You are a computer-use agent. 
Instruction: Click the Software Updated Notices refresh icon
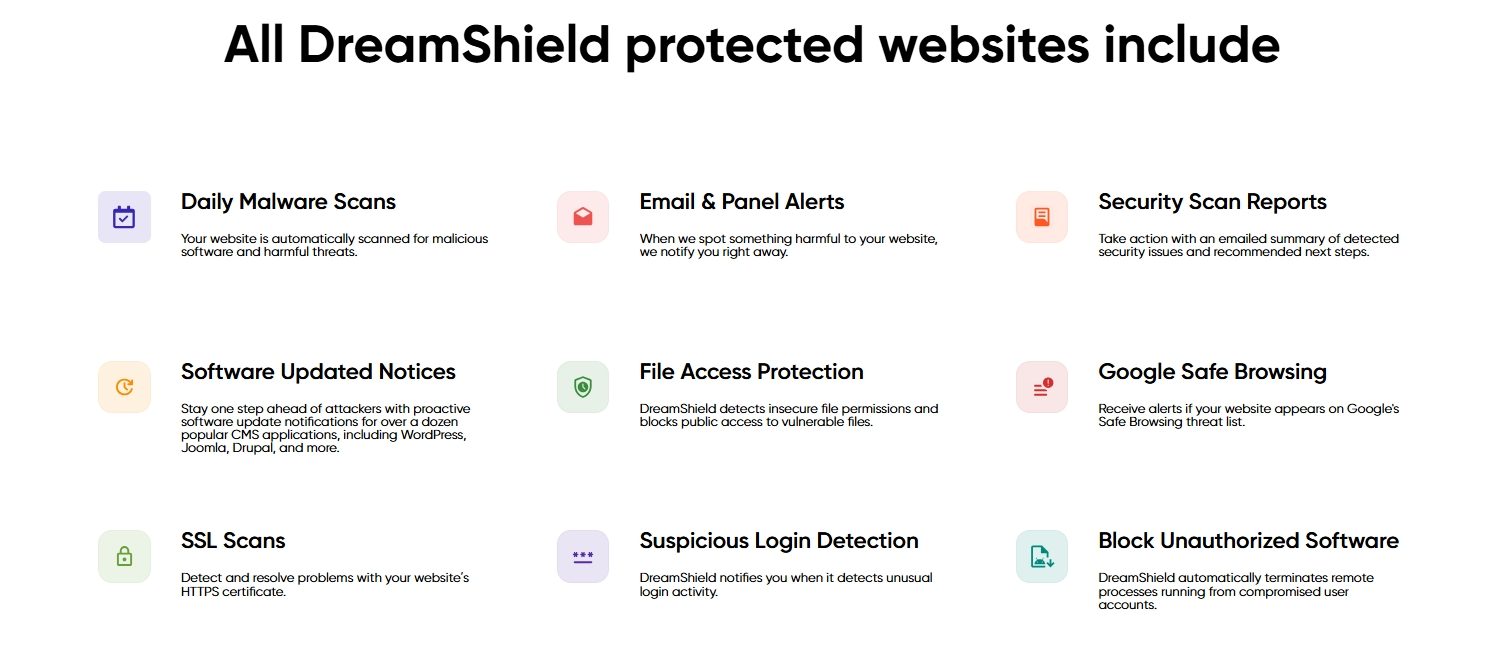[124, 387]
